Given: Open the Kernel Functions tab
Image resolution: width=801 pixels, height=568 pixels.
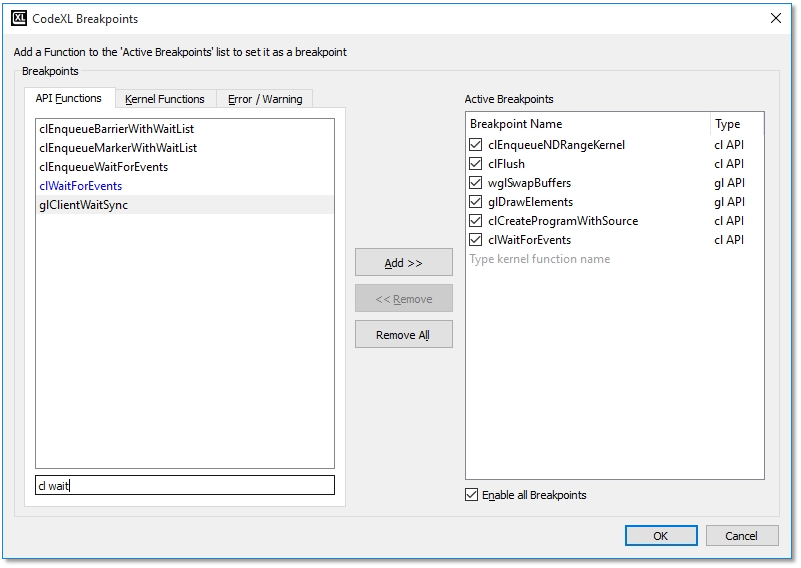Looking at the screenshot, I should click(164, 99).
